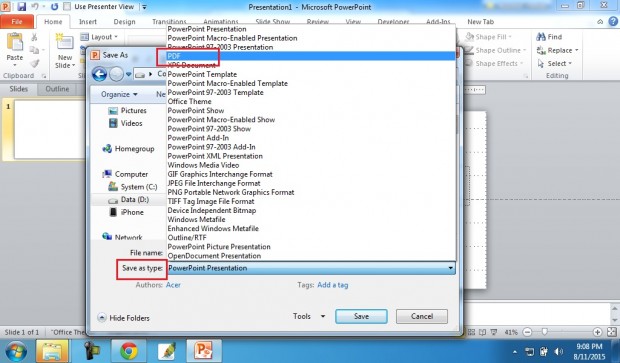Image resolution: width=620 pixels, height=363 pixels.
Task: Open the New Tab ribbon tab
Action: 480,22
